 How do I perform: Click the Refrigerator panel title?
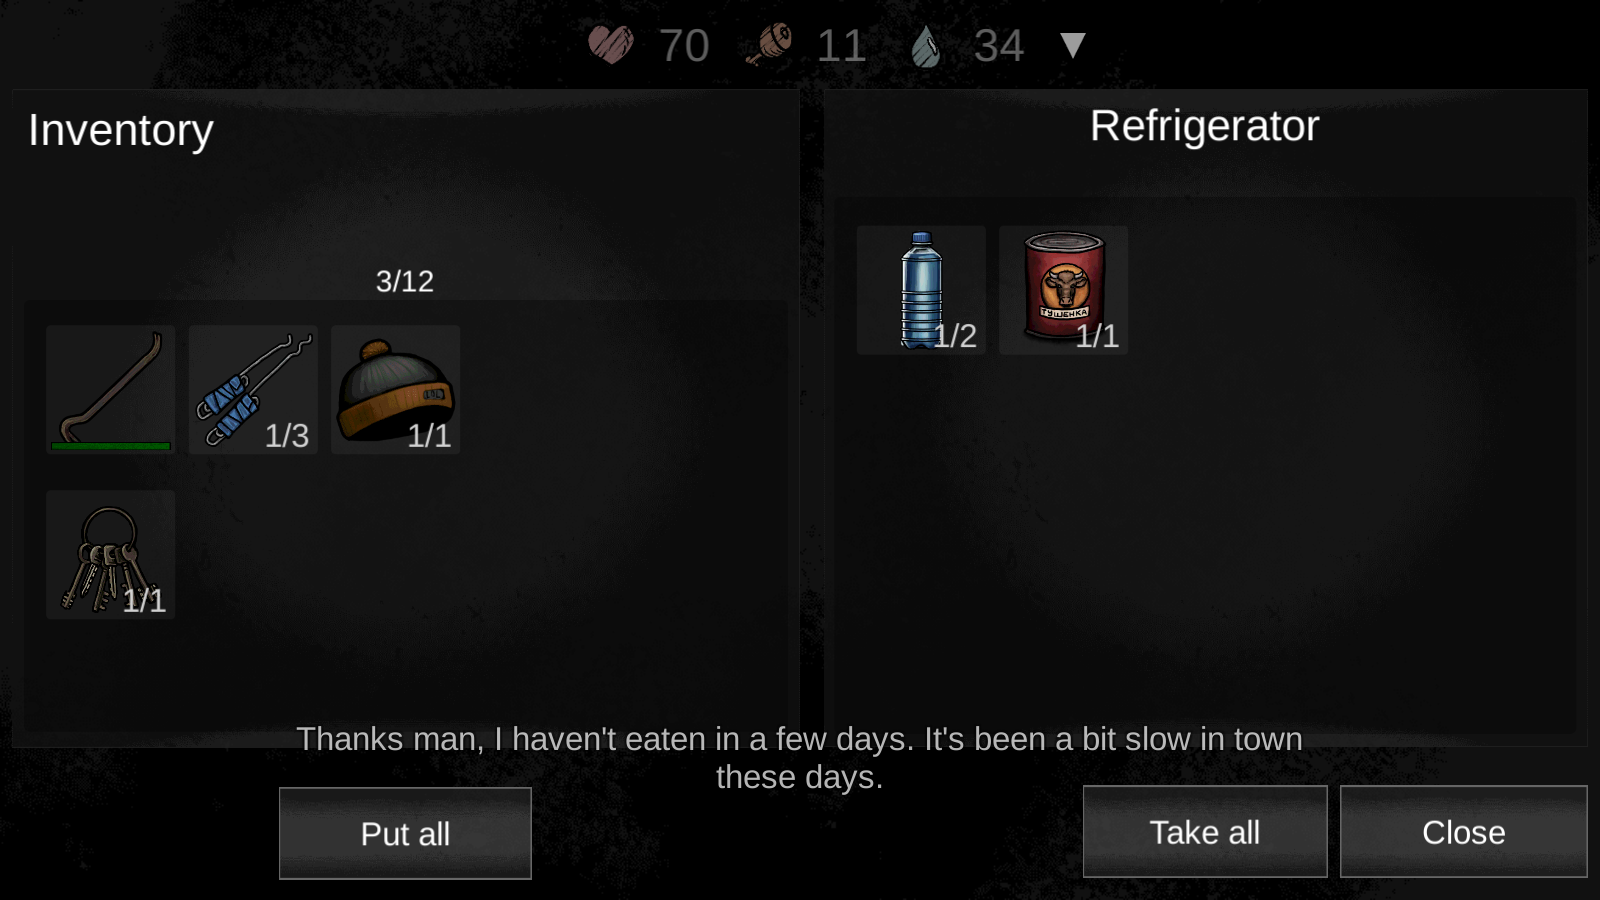[x=1205, y=127]
